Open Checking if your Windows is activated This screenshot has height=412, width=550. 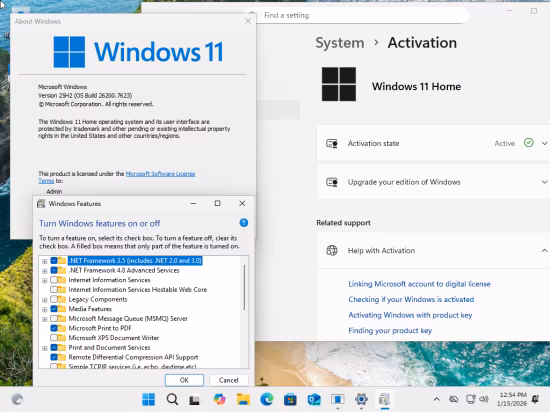411,299
